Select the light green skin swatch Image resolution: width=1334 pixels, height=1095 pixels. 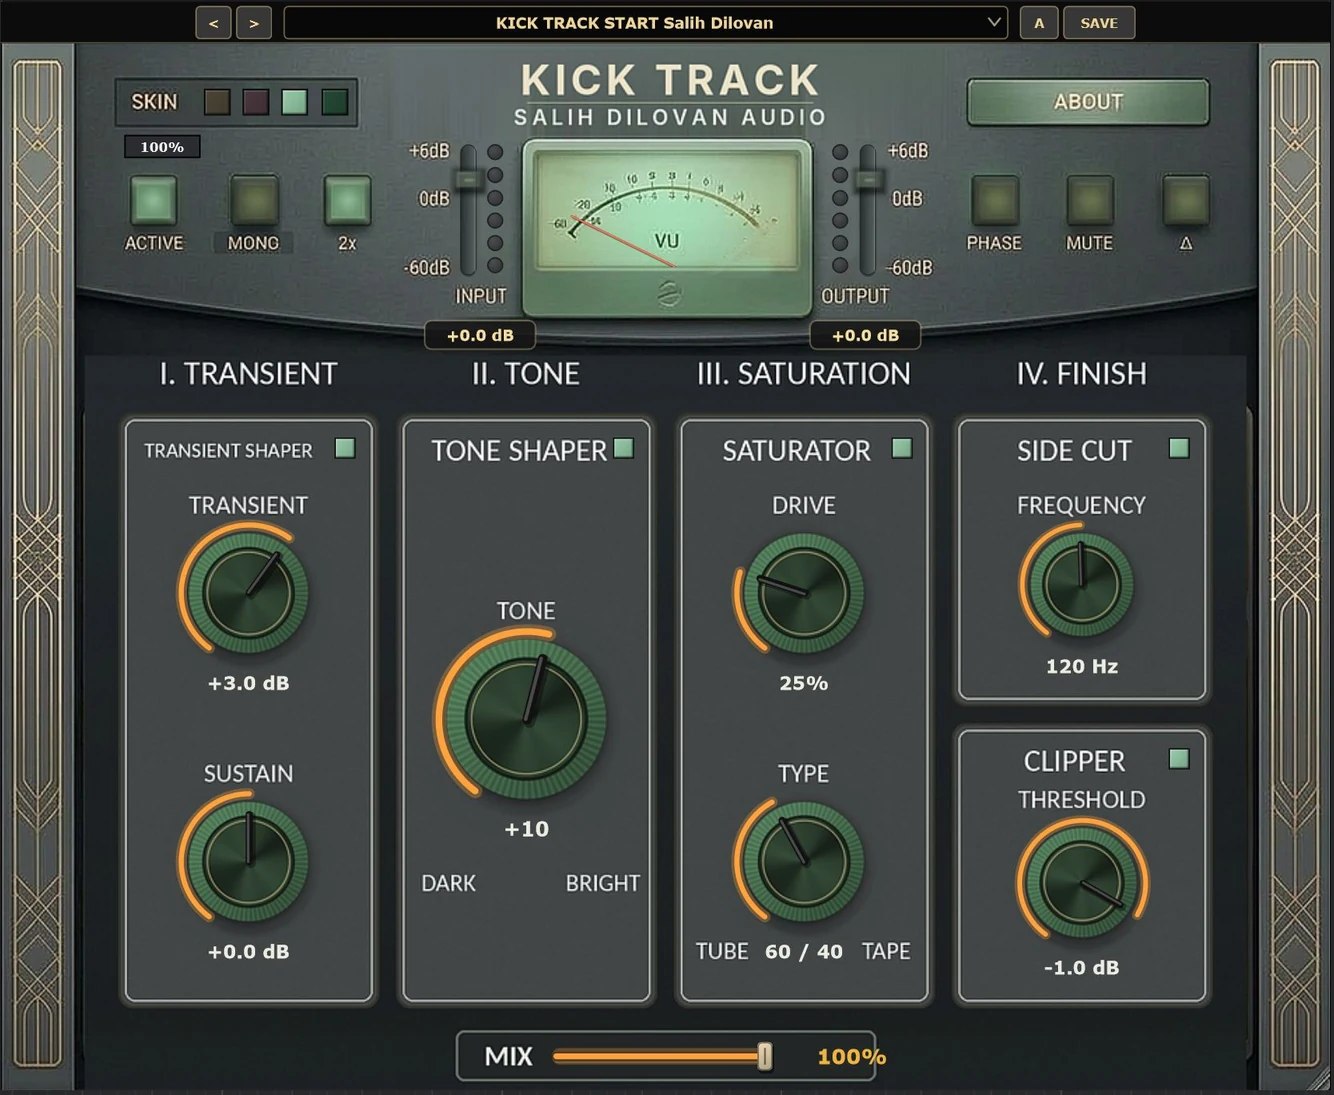coord(294,102)
